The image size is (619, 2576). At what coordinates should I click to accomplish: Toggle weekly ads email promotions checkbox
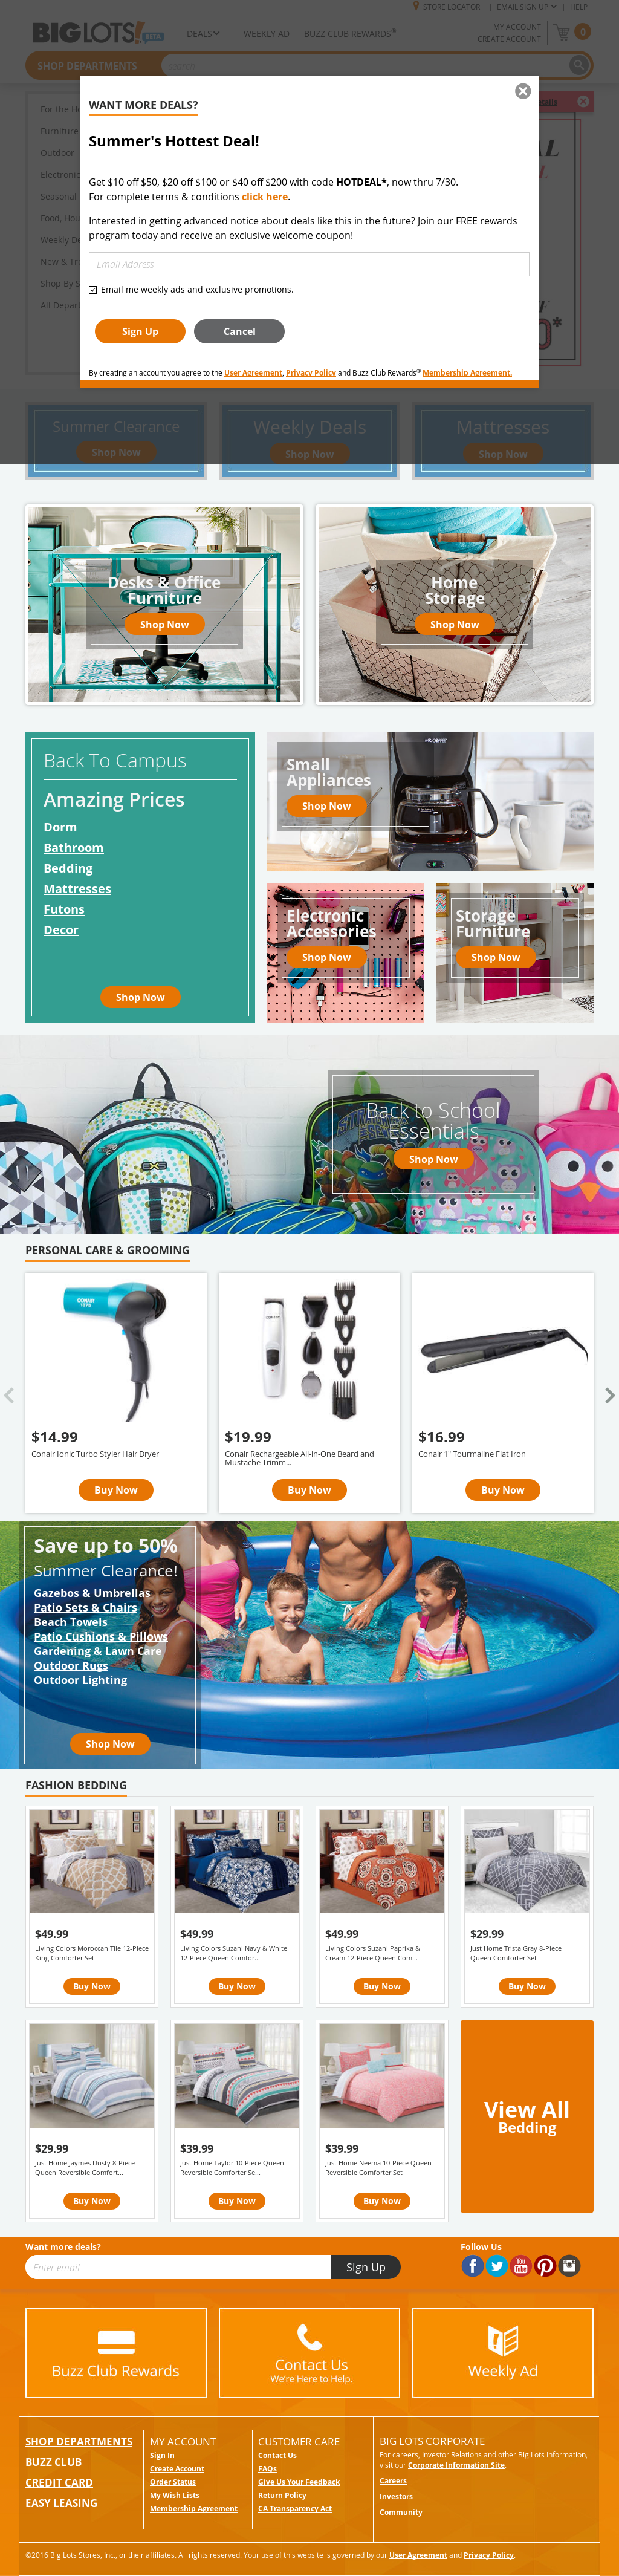click(x=93, y=290)
